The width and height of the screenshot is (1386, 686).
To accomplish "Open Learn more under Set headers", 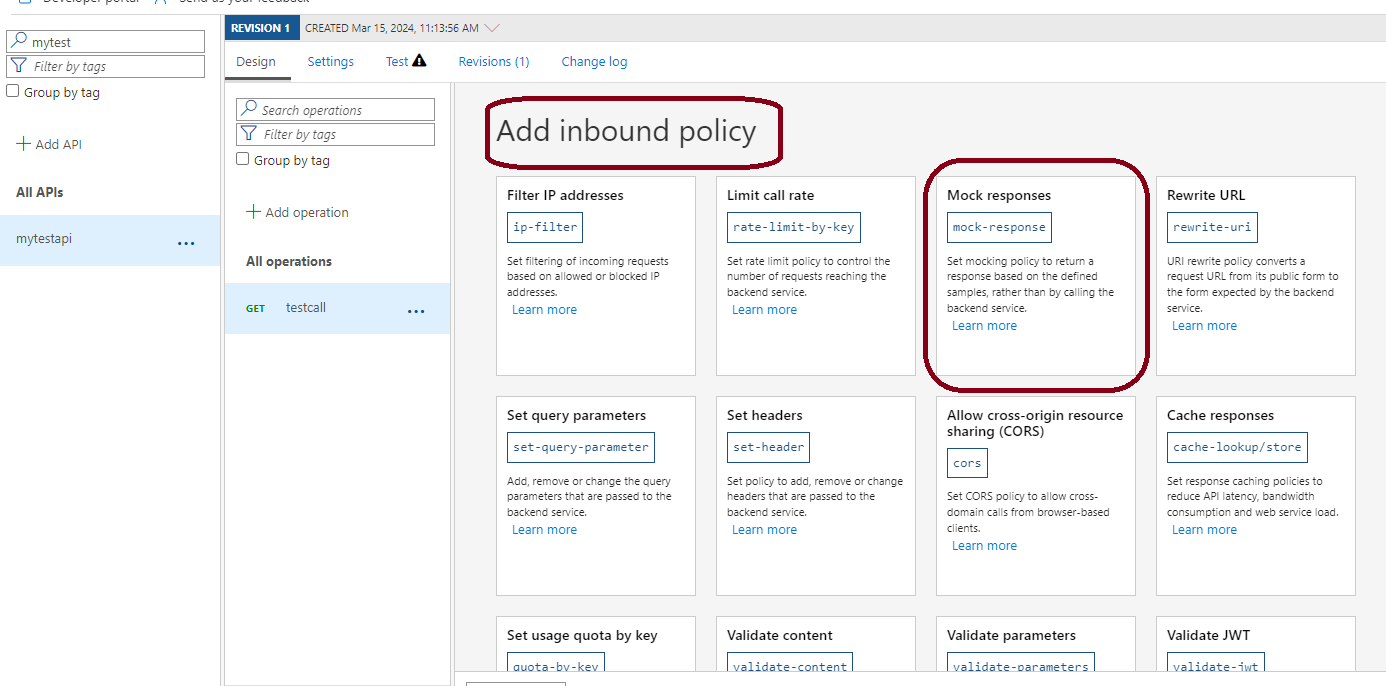I will [x=764, y=530].
